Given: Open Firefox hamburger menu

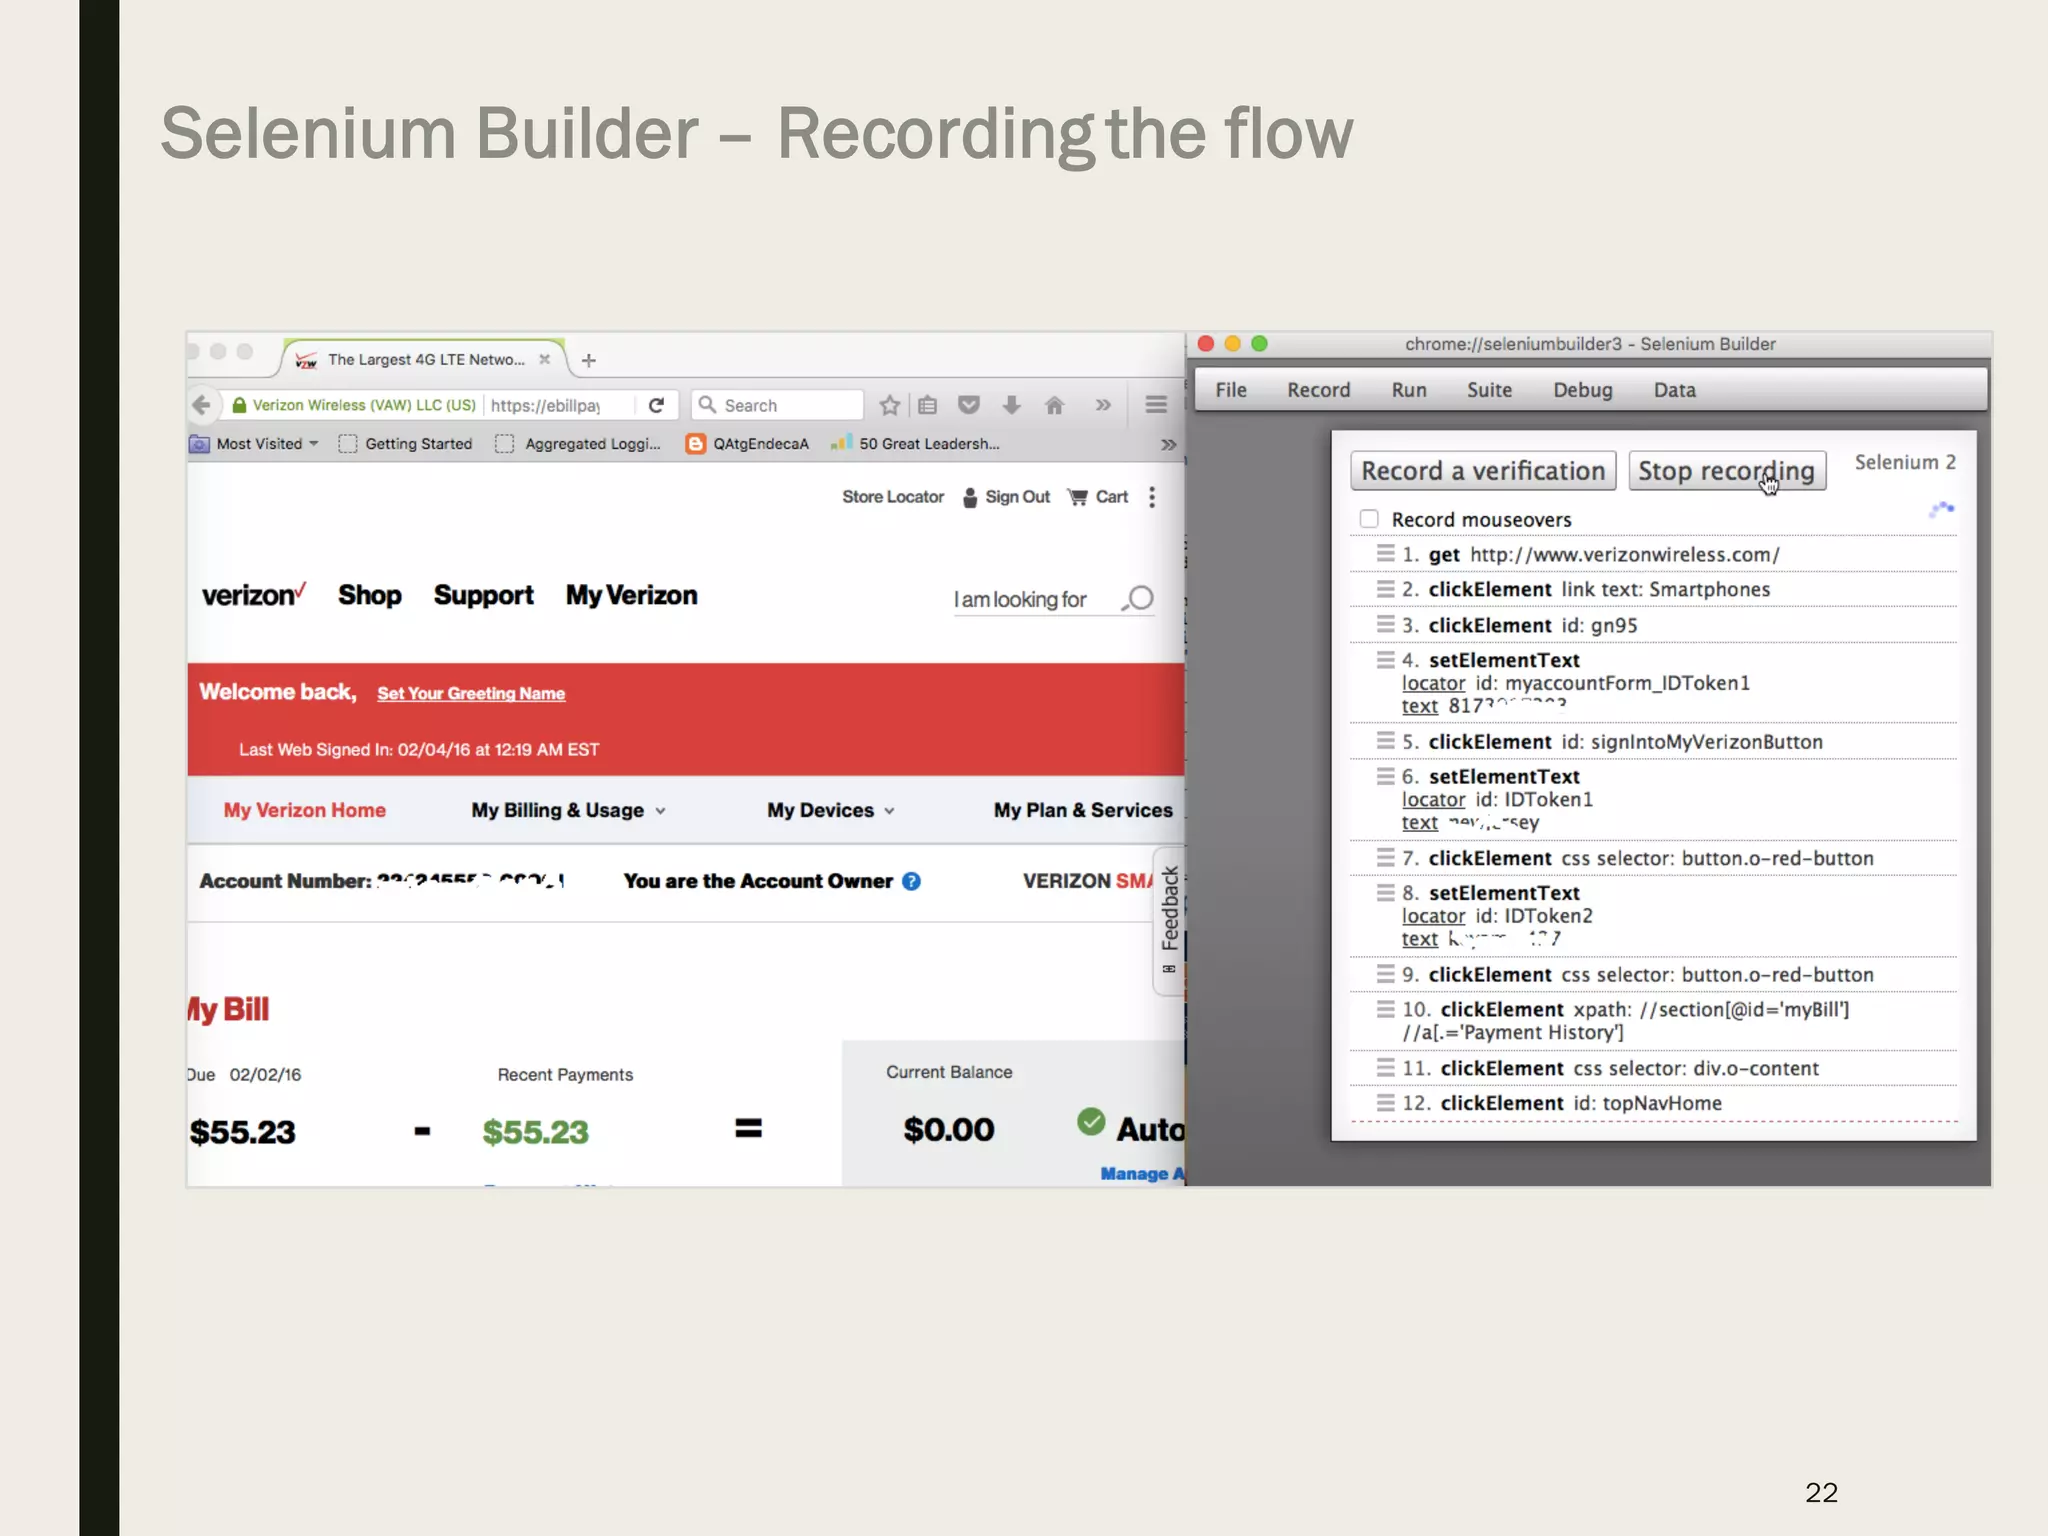Looking at the screenshot, I should click(1156, 404).
